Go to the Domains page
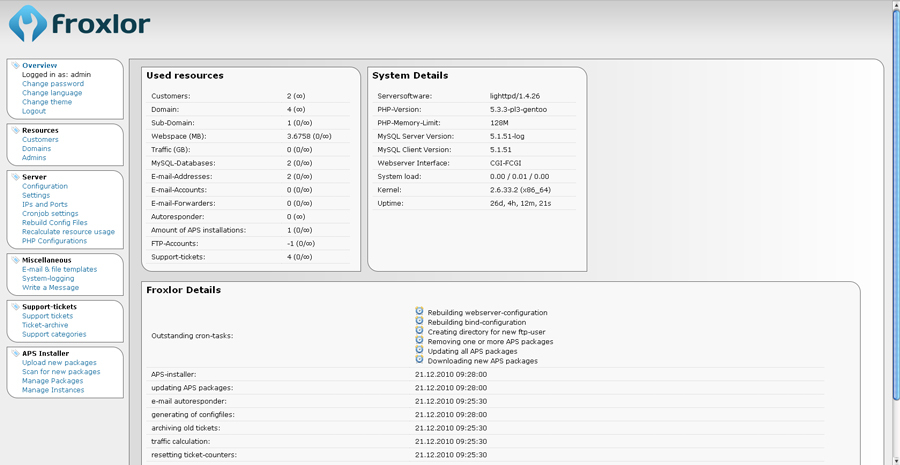Image resolution: width=900 pixels, height=465 pixels. pos(37,149)
